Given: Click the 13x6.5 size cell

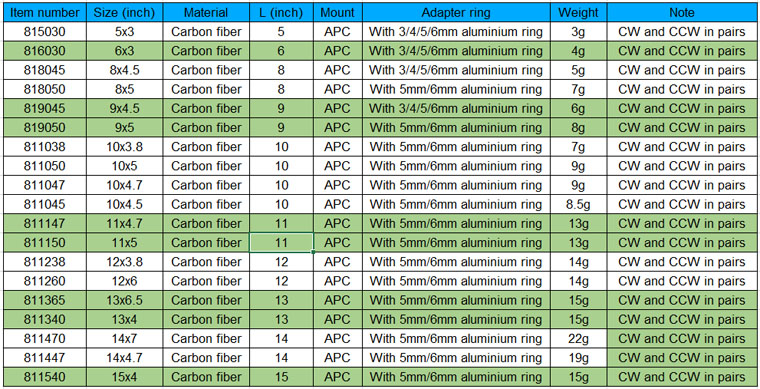Looking at the screenshot, I should 125,300.
